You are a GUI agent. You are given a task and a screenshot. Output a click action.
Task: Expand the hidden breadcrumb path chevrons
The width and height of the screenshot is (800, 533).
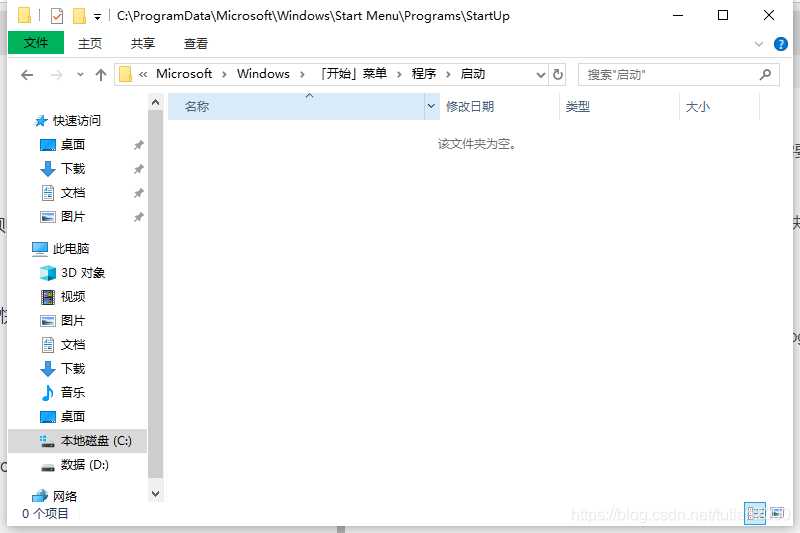click(x=143, y=74)
